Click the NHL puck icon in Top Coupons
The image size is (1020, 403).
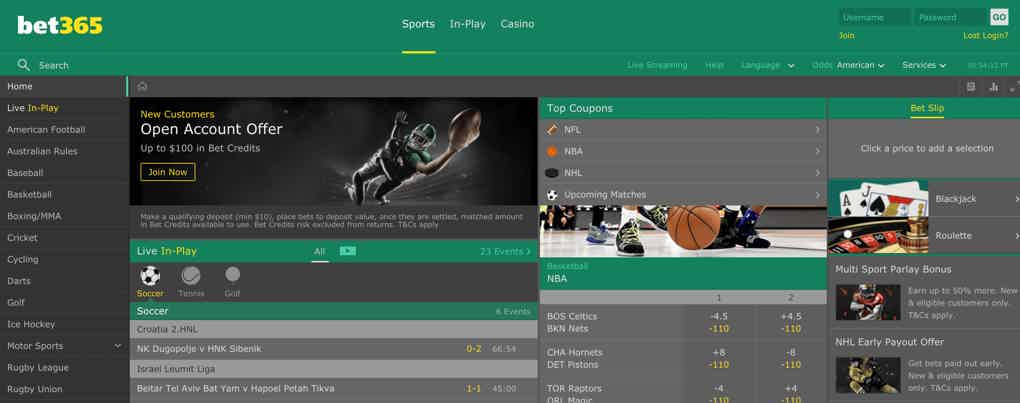(552, 173)
